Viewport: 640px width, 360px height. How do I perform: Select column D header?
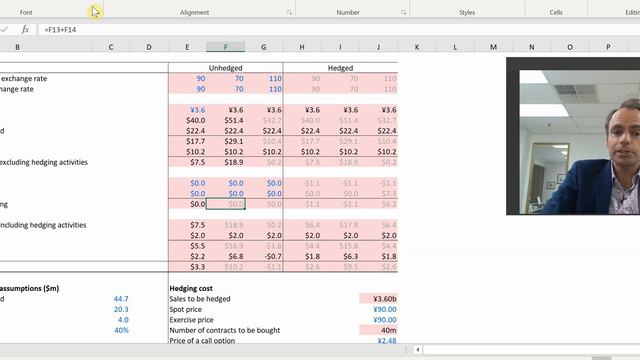click(149, 47)
